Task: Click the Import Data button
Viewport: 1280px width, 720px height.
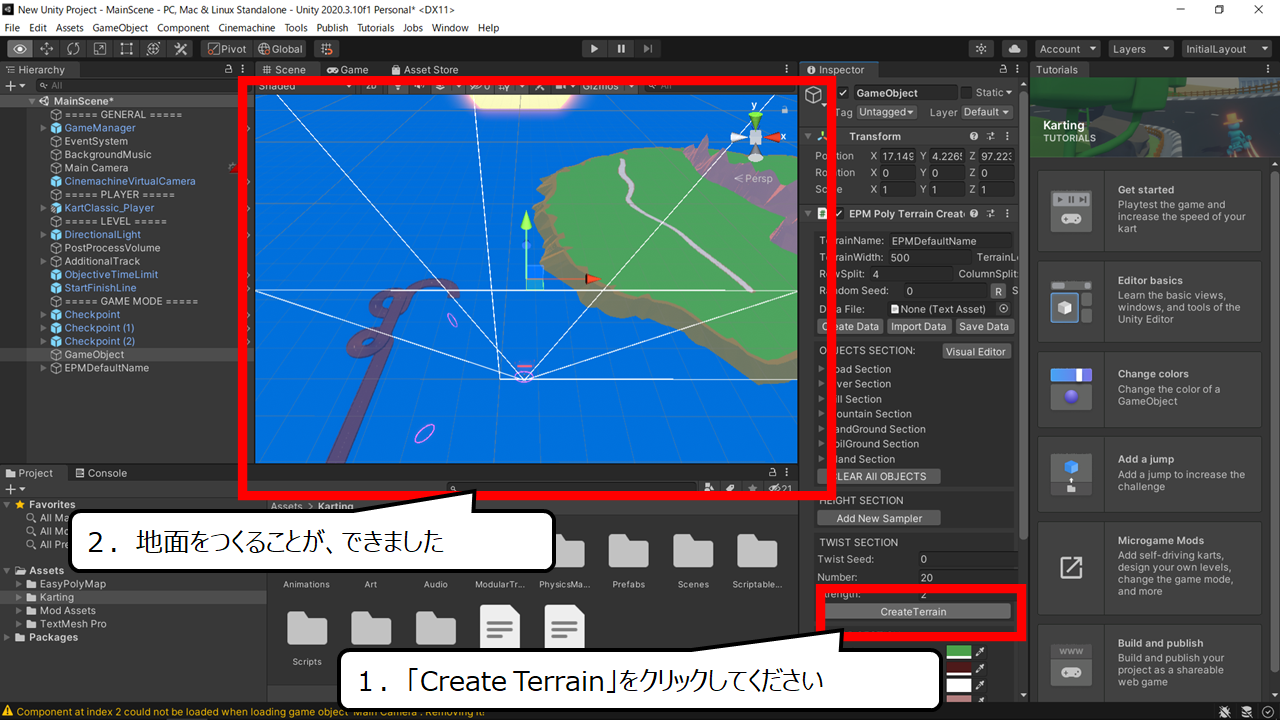Action: point(918,326)
